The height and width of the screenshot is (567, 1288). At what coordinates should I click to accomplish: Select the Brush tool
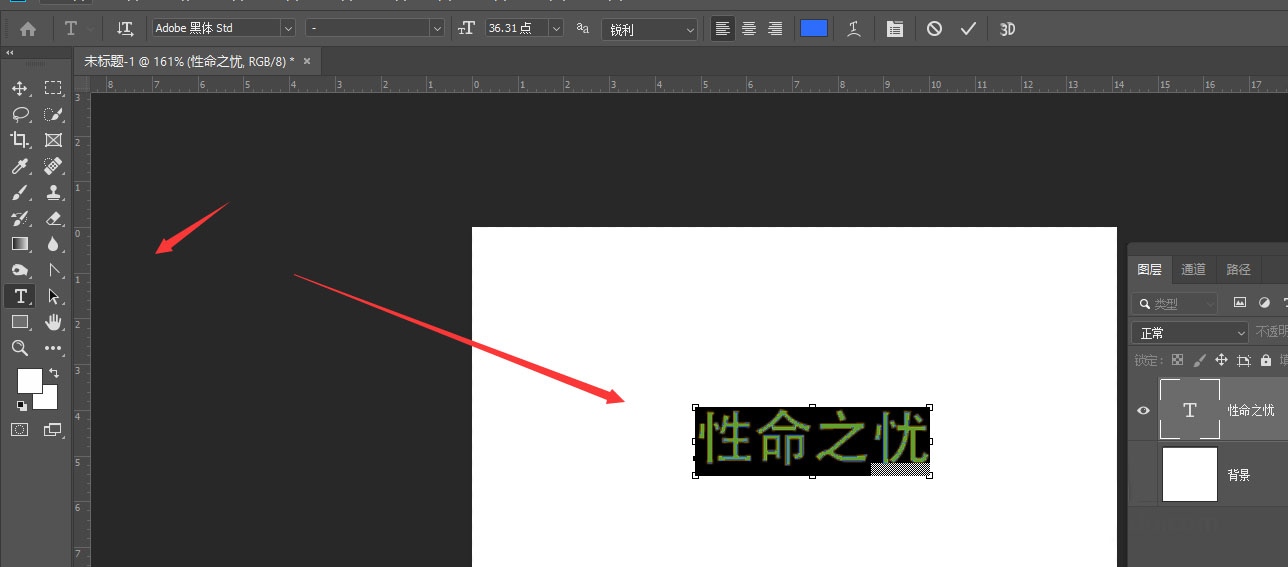coord(20,192)
